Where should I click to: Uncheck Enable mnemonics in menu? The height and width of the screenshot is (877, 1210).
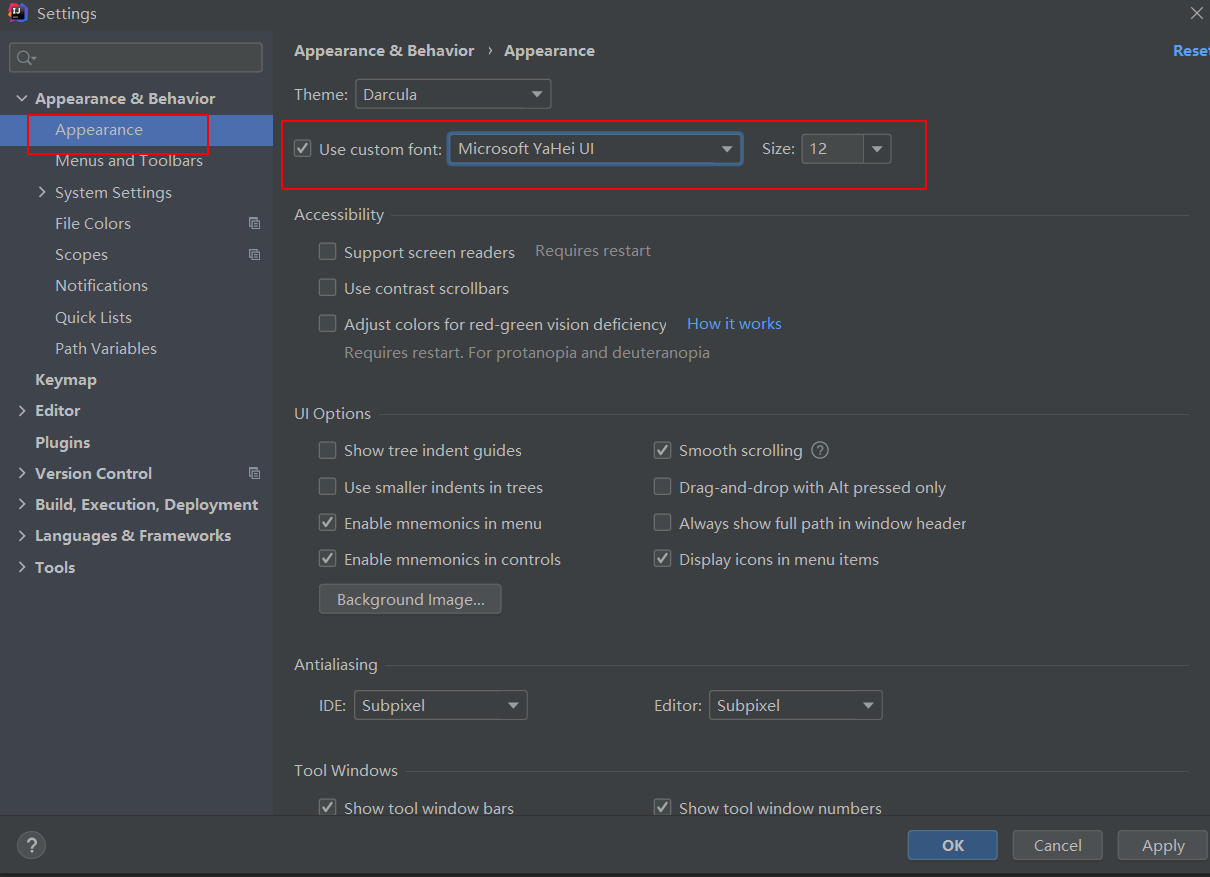click(327, 522)
